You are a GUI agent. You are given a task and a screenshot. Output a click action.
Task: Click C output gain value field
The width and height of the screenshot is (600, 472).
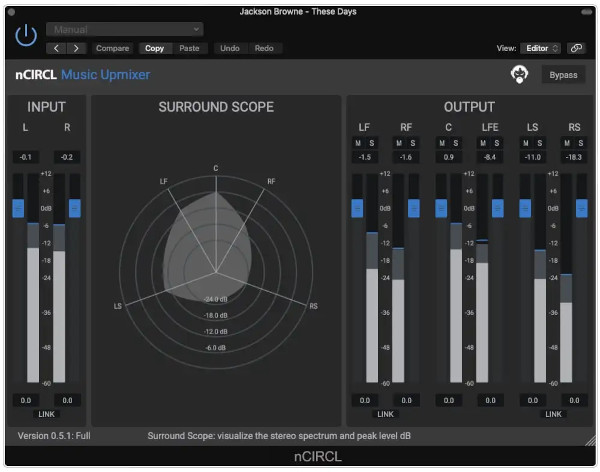(x=448, y=400)
